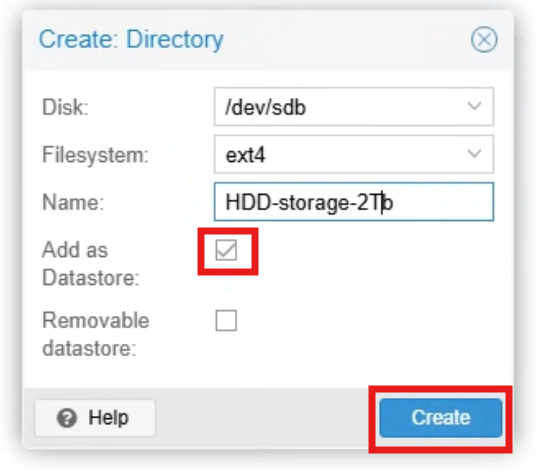
Task: Select the /dev/sdb disk value field
Action: (354, 107)
